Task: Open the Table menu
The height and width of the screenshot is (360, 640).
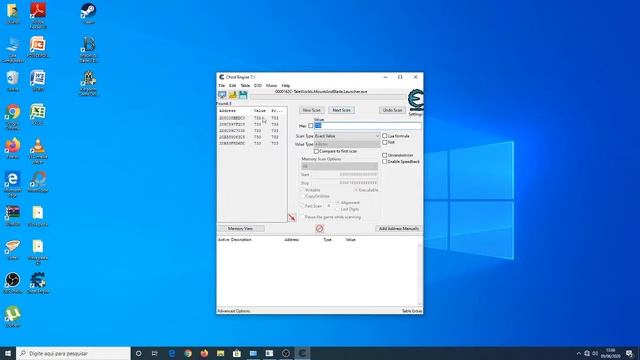Action: tap(245, 86)
